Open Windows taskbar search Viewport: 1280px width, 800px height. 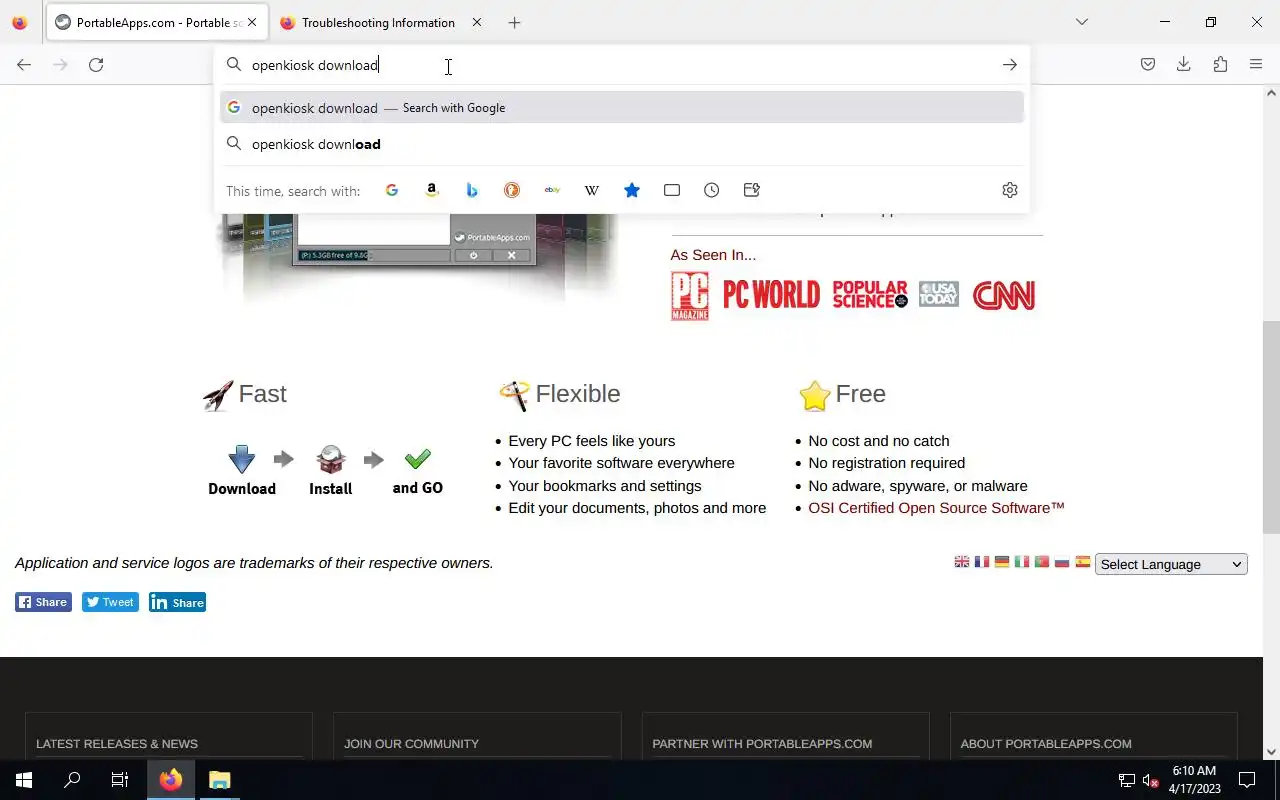[x=72, y=780]
